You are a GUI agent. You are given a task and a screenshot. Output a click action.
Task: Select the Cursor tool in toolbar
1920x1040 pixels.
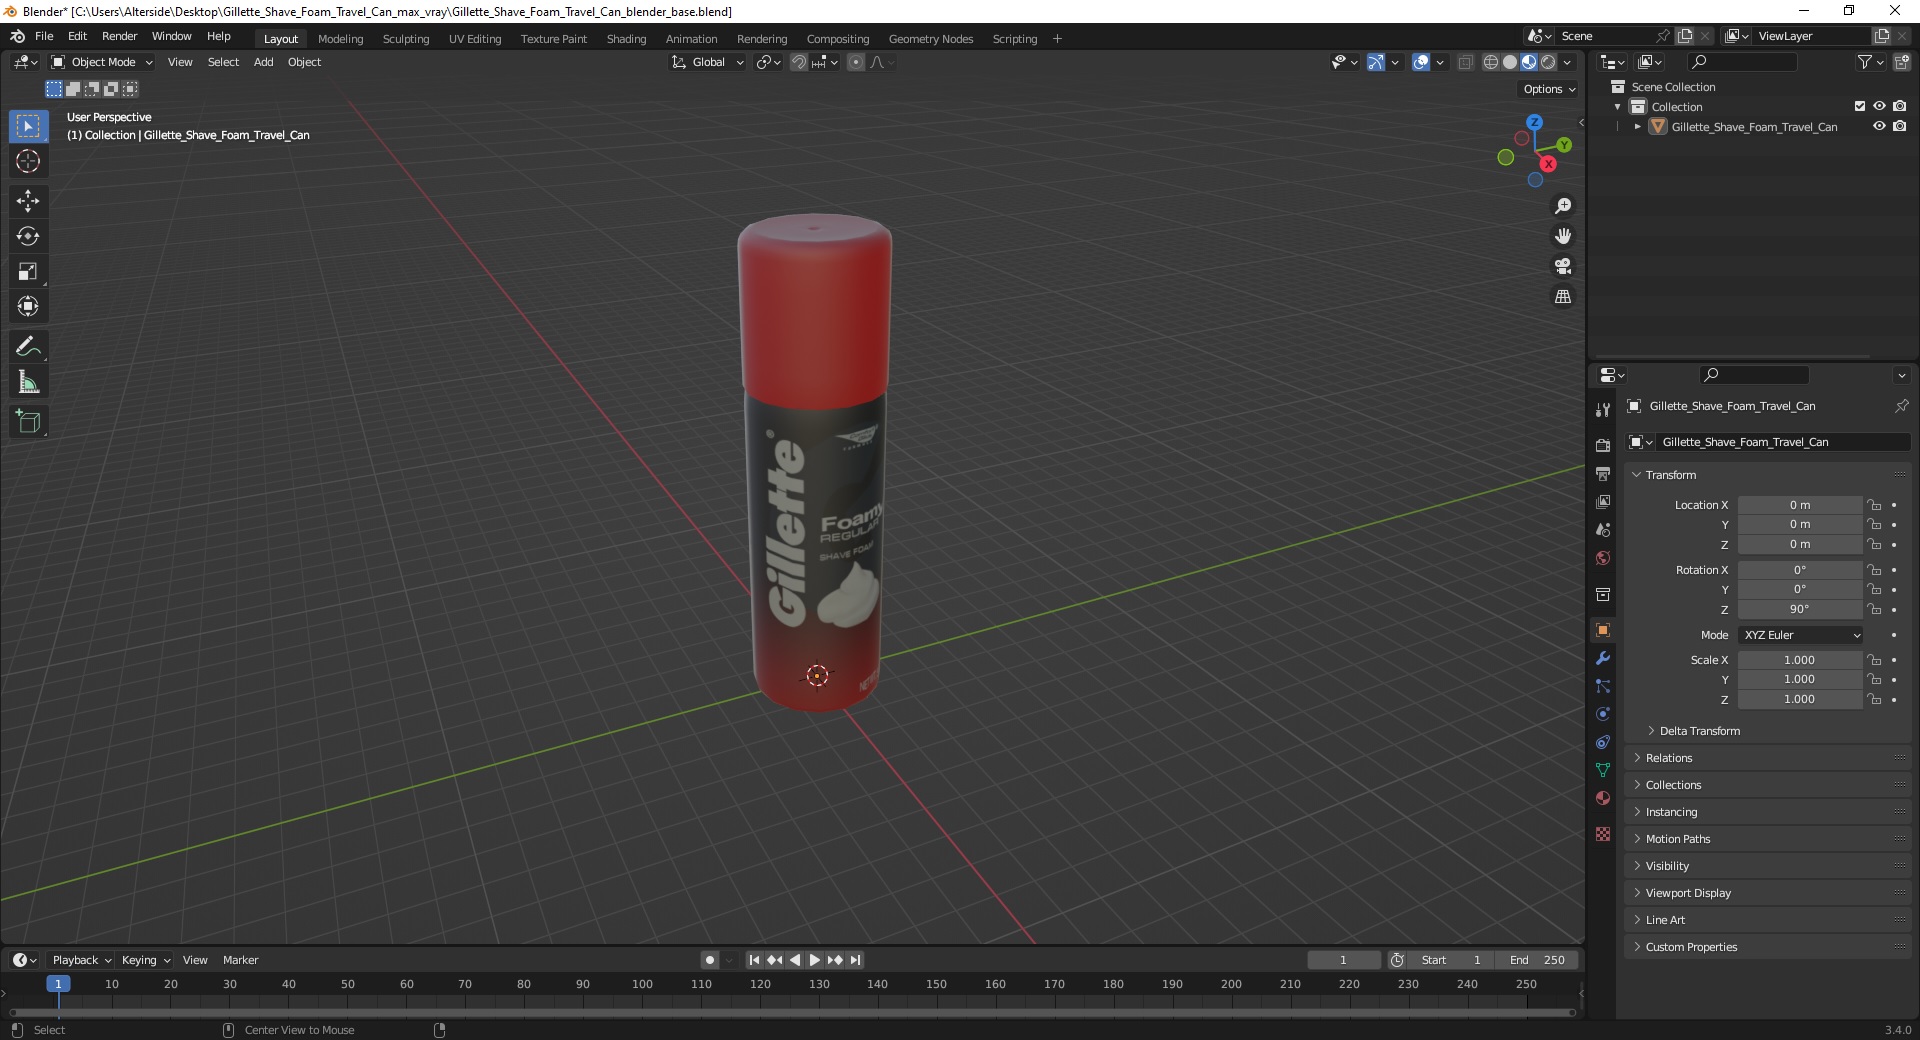(x=28, y=161)
